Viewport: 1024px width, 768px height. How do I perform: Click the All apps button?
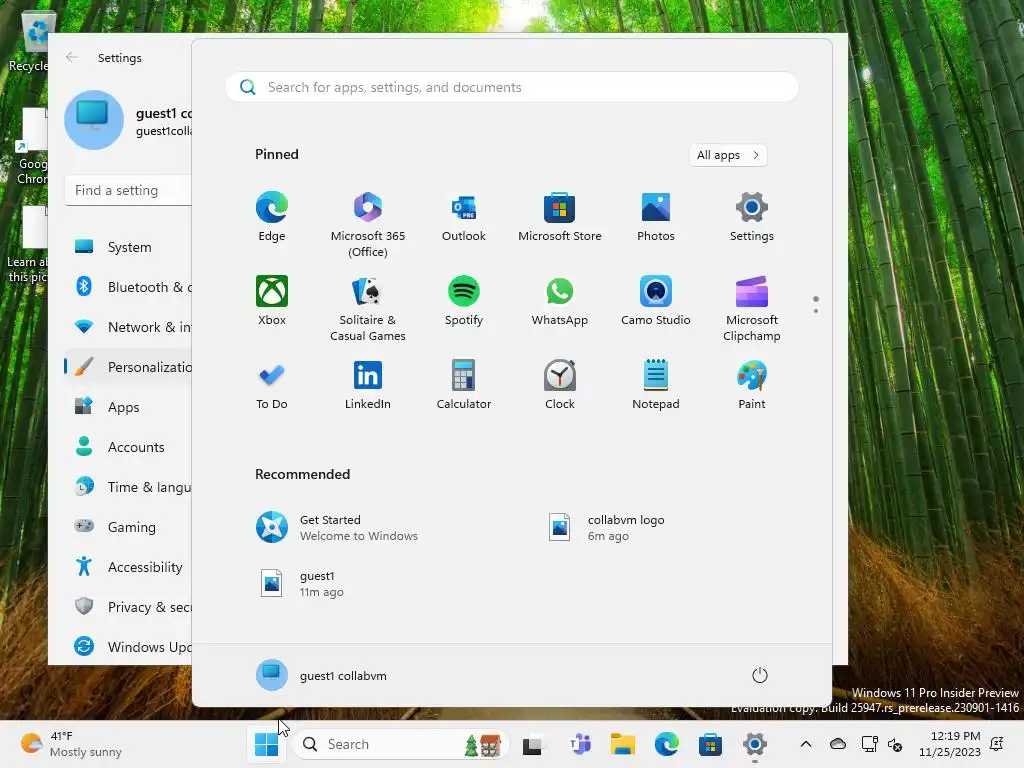(728, 155)
